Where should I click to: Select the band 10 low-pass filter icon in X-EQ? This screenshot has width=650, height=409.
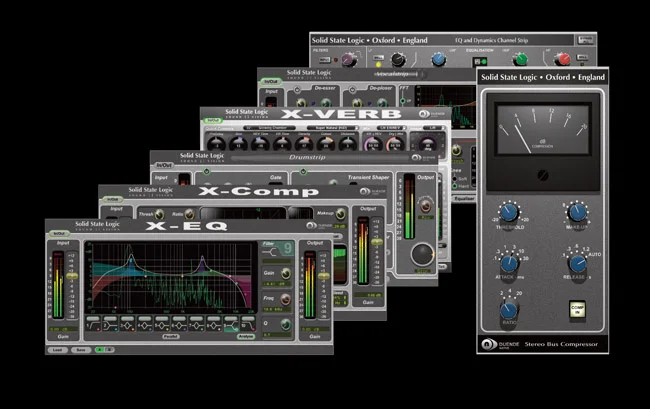click(x=248, y=324)
